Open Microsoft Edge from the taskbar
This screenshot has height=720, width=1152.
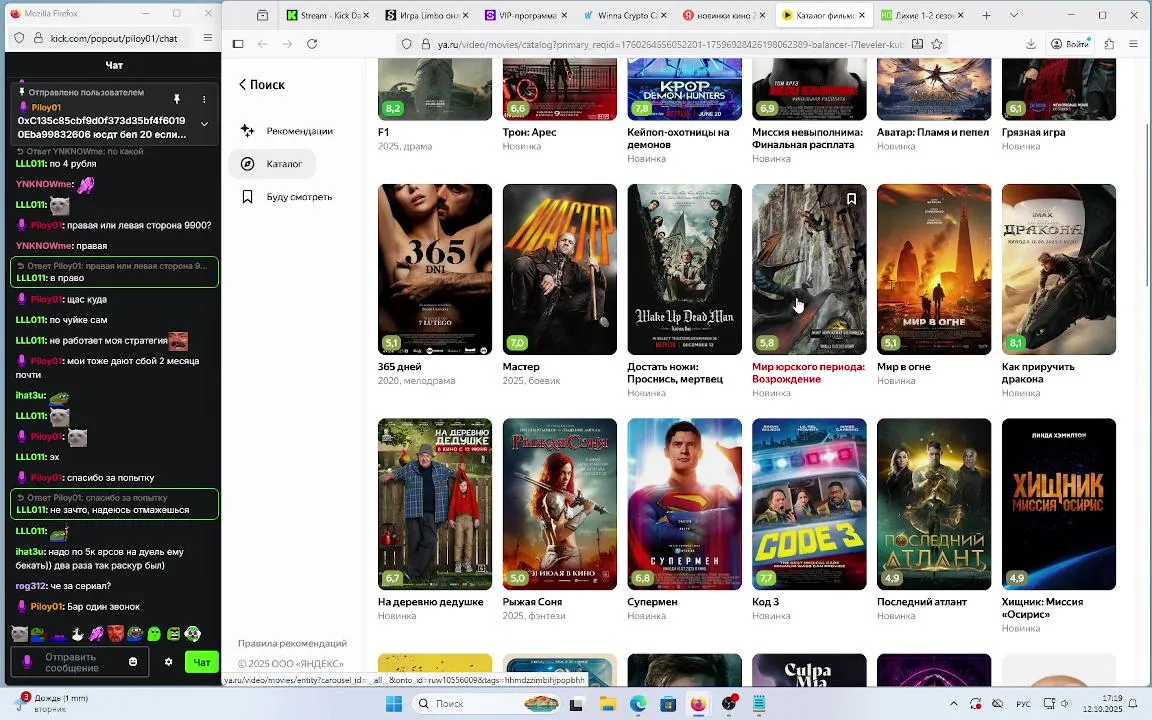point(638,704)
